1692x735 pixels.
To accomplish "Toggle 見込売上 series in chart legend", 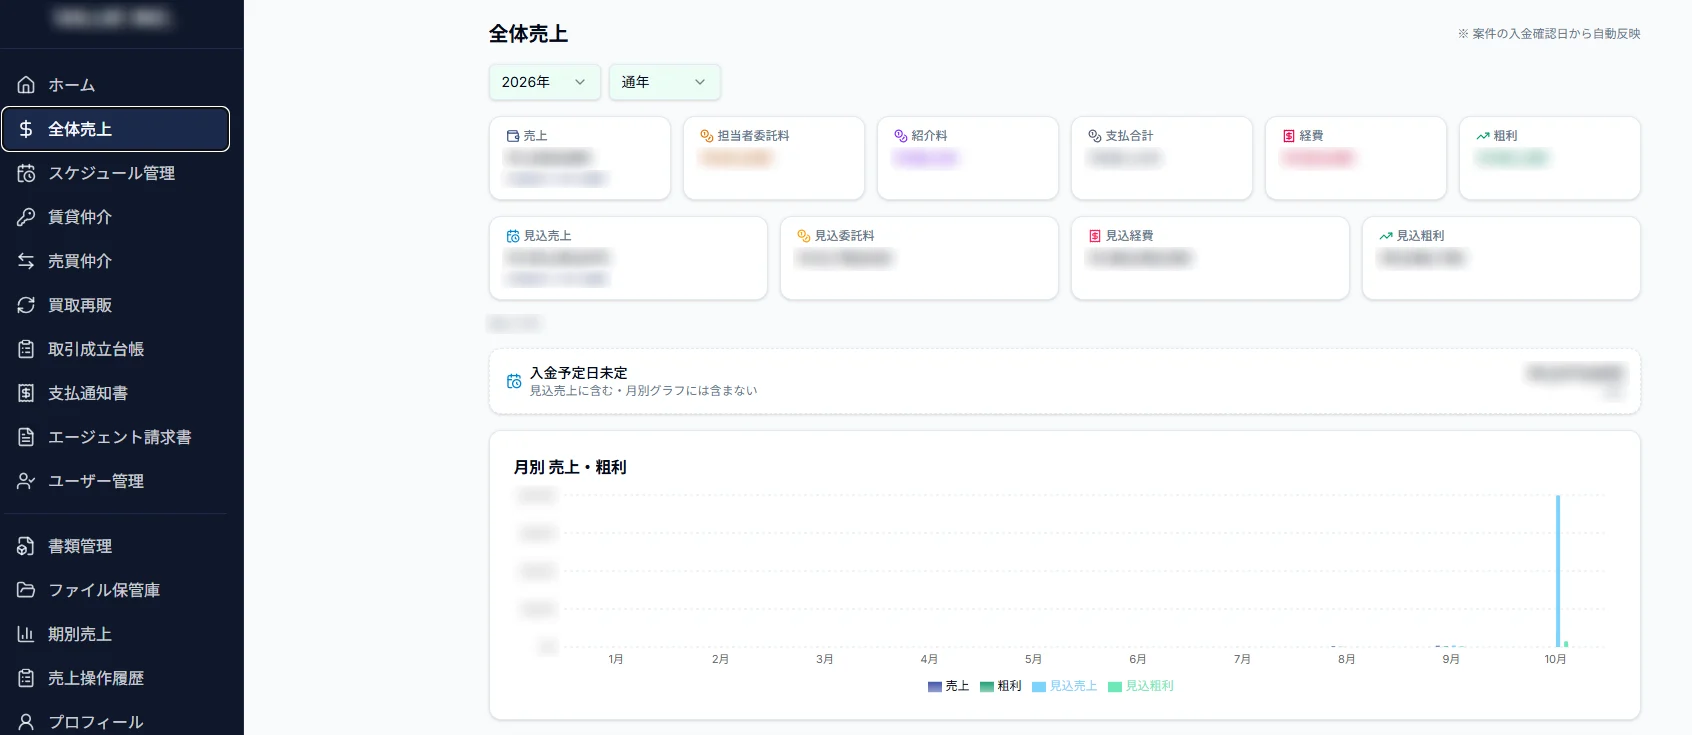I will click(x=1064, y=686).
